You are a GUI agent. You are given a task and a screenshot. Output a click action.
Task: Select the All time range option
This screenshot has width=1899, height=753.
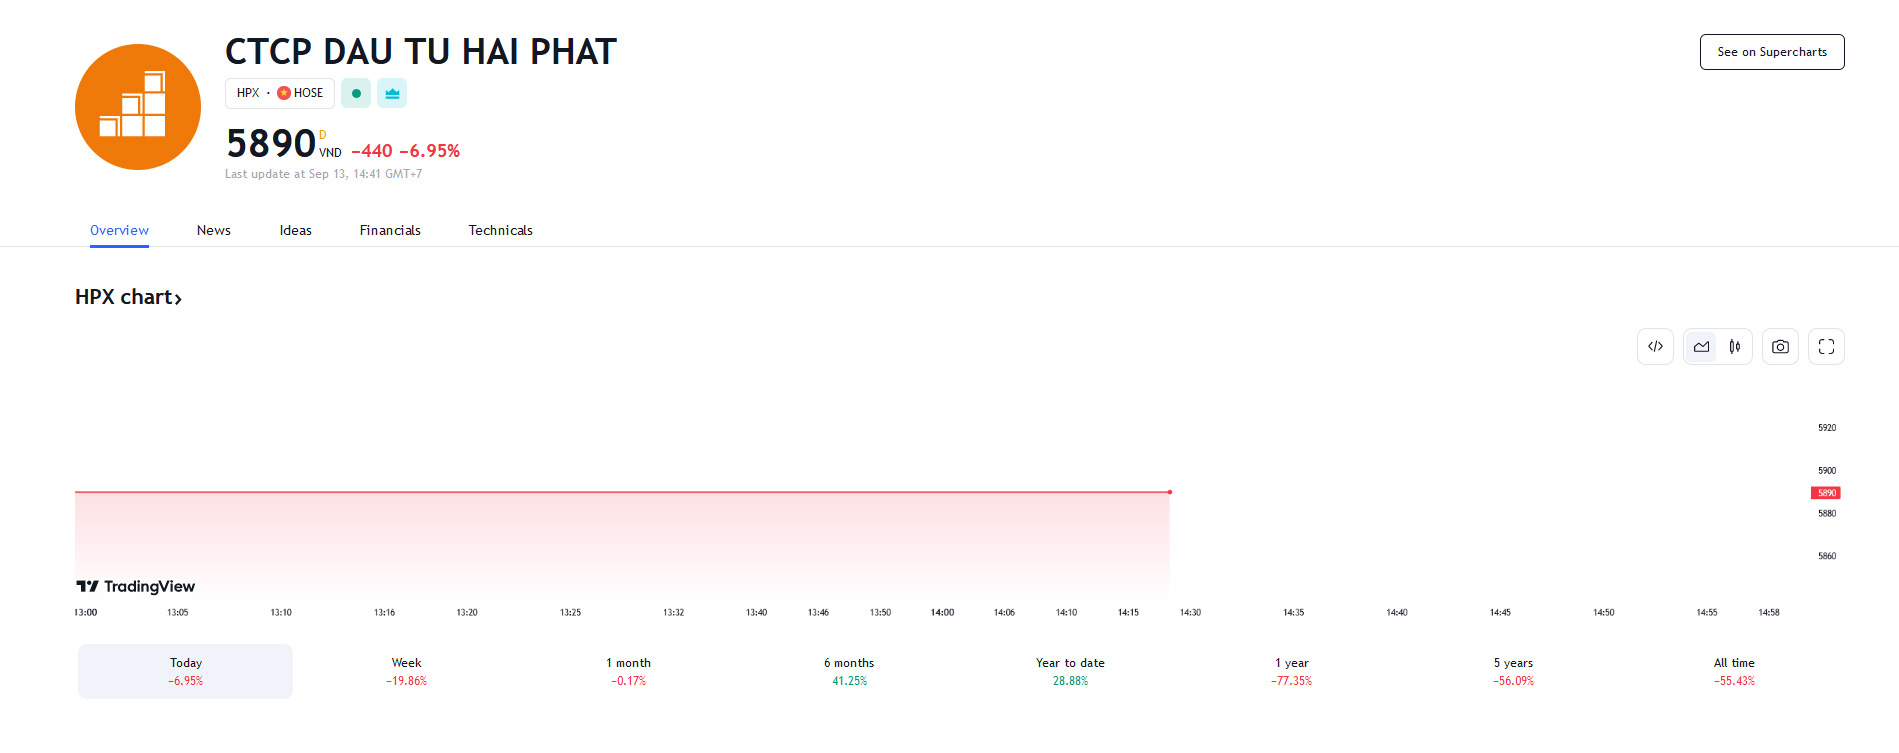click(1734, 671)
